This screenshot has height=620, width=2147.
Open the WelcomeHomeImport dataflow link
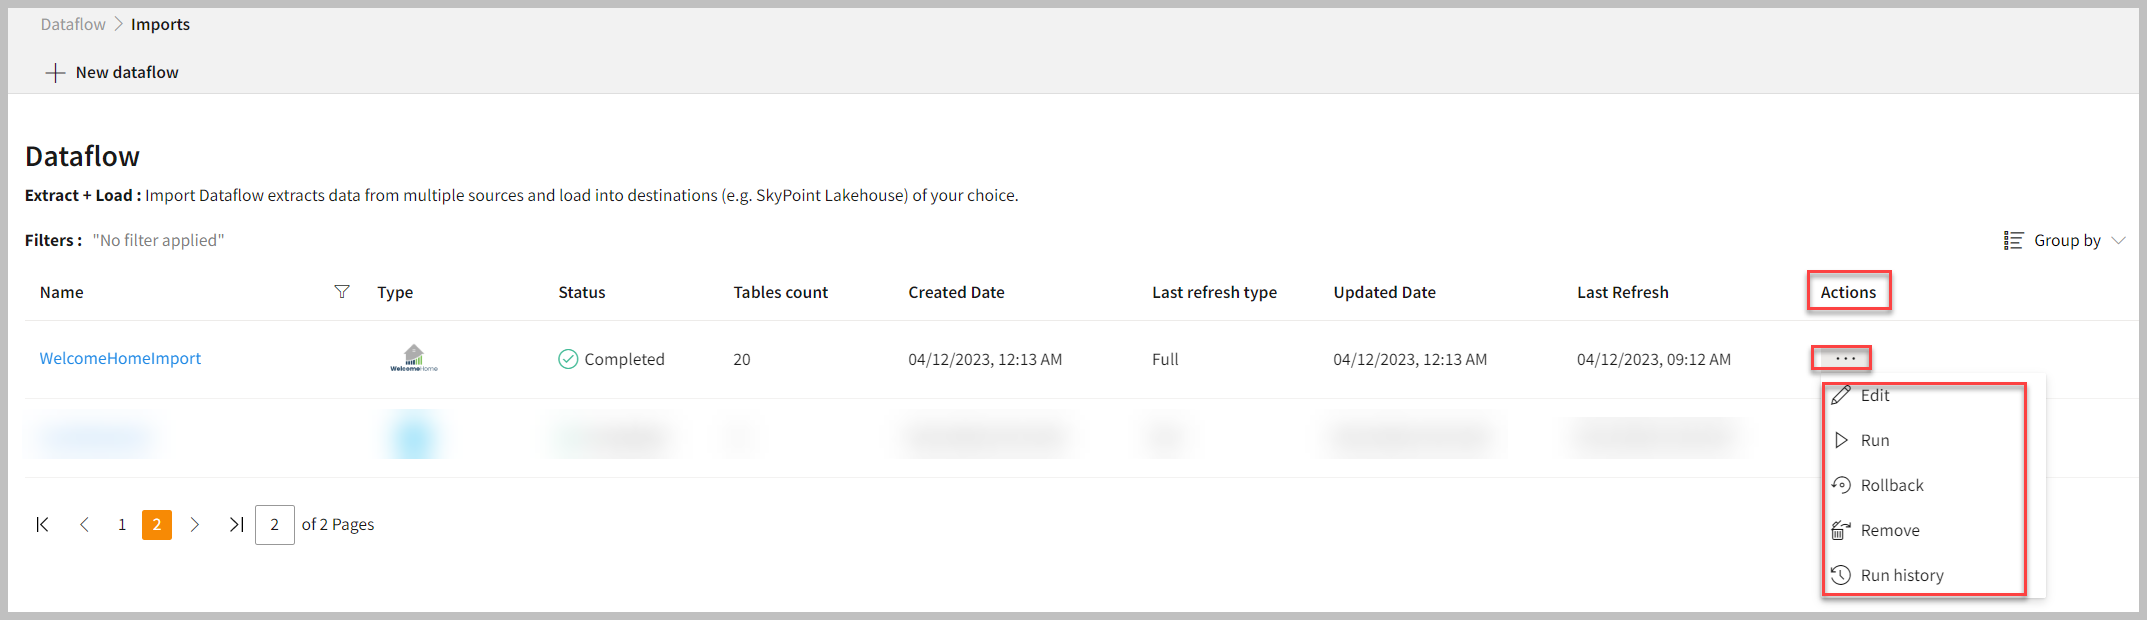pyautogui.click(x=120, y=359)
